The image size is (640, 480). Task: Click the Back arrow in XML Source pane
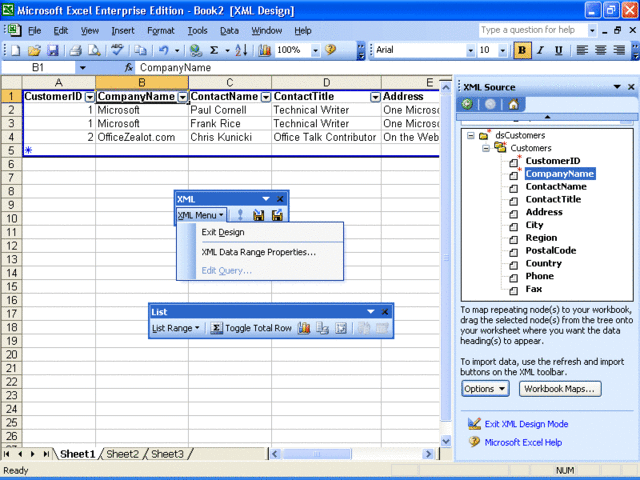[467, 104]
